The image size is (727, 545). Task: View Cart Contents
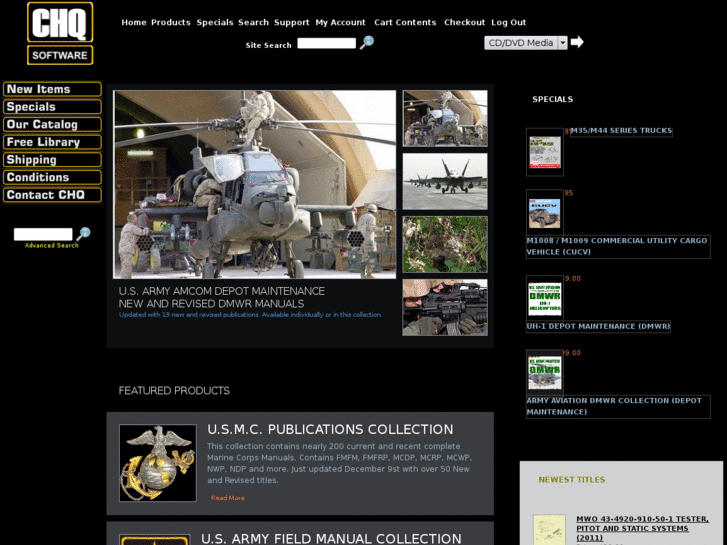(405, 22)
